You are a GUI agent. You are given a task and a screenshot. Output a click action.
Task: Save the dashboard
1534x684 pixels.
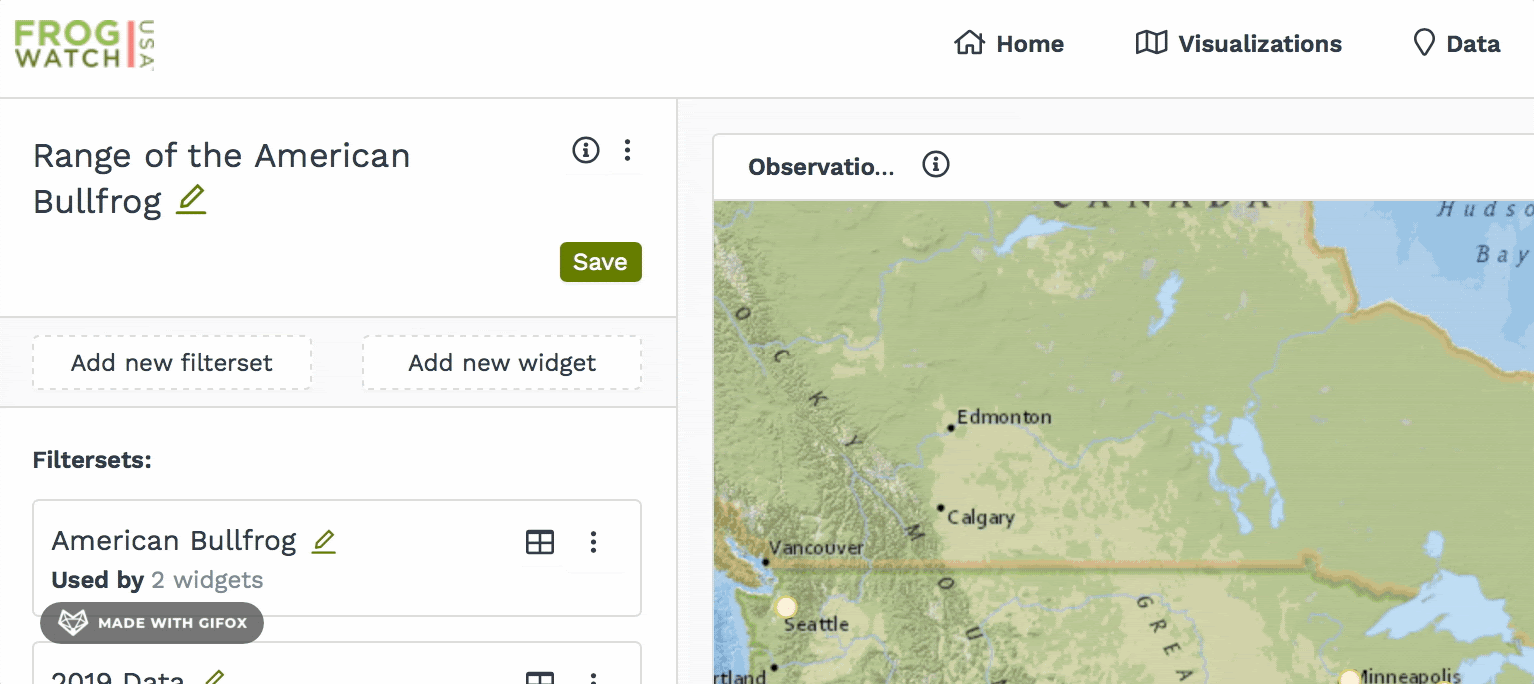600,262
